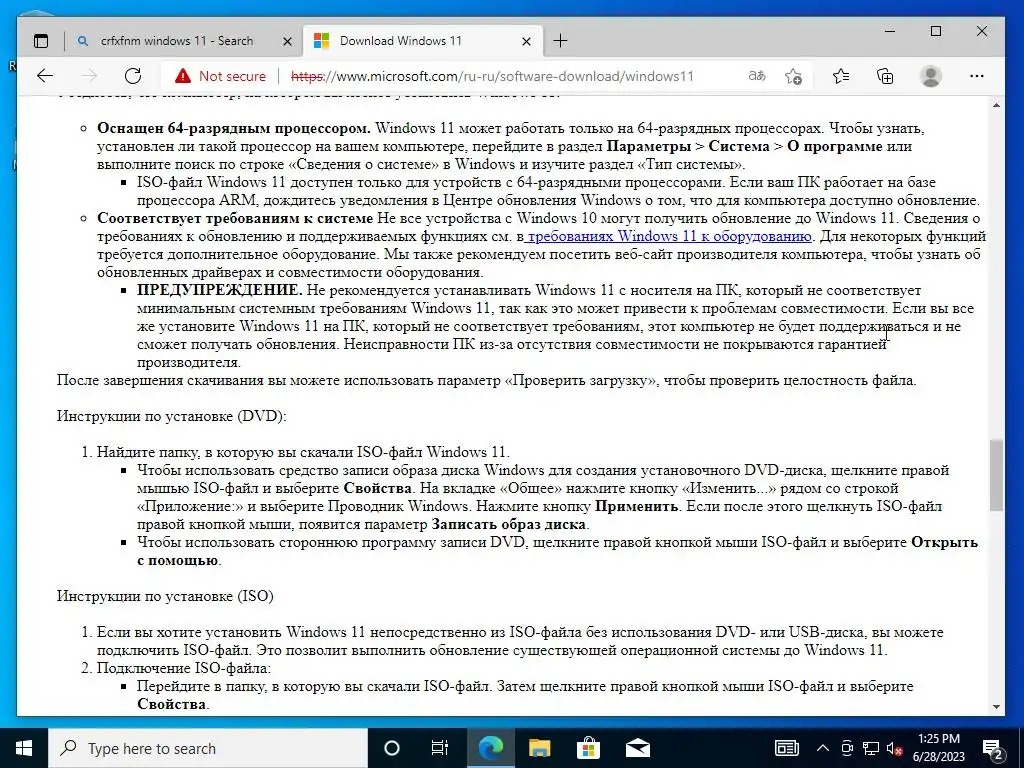This screenshot has width=1024, height=768.
Task: Open the Collections panel
Action: pos(885,76)
